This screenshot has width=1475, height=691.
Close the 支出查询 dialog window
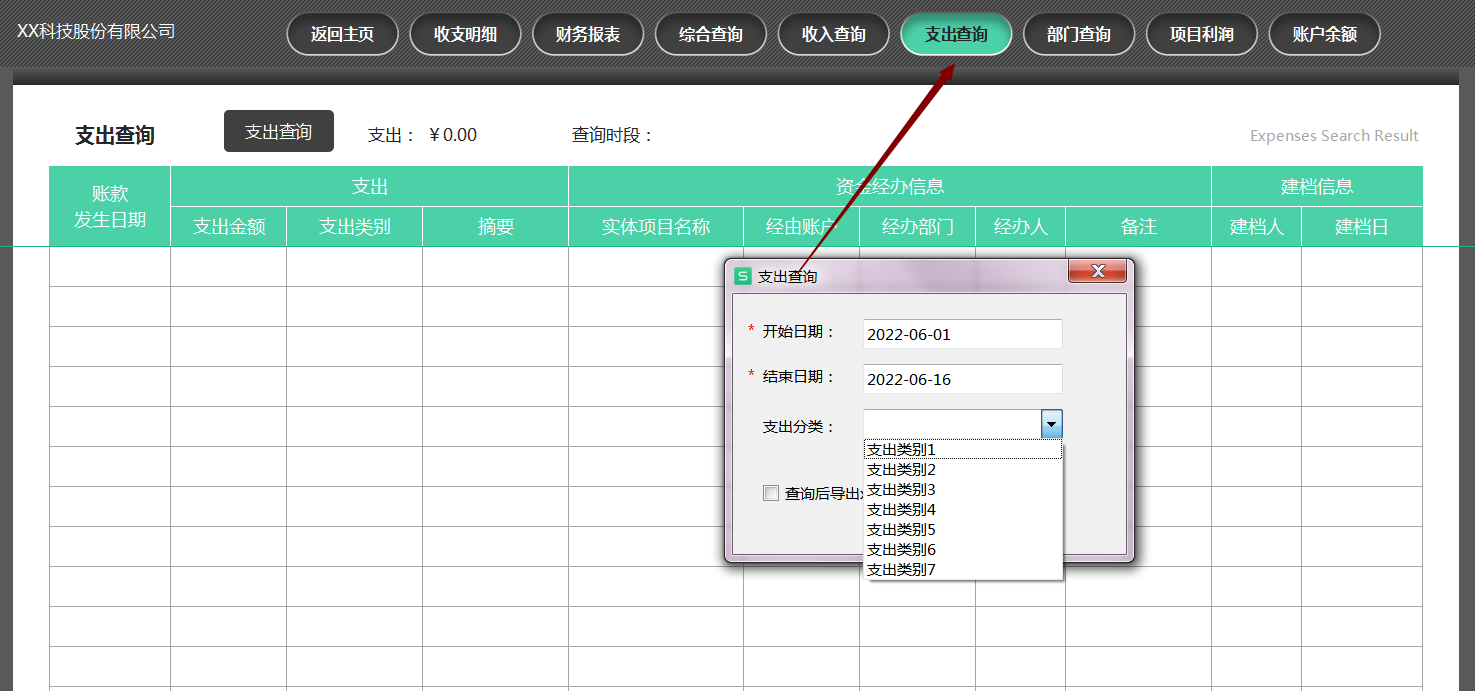[1097, 272]
